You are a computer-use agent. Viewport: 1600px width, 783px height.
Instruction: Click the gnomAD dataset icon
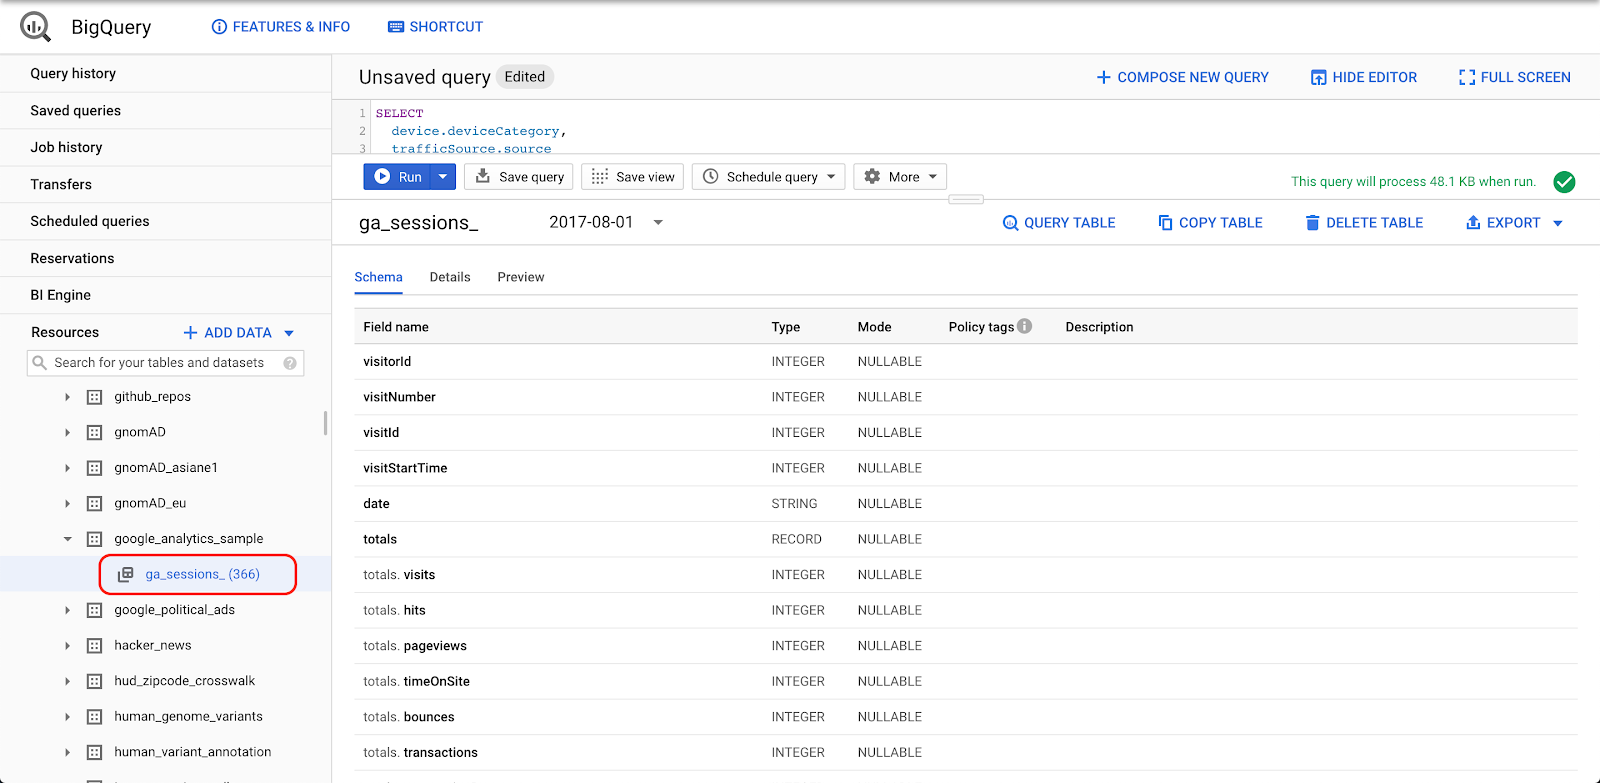click(94, 433)
